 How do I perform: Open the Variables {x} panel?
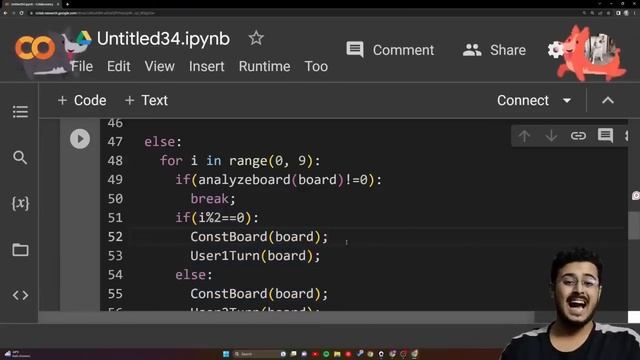click(x=20, y=203)
